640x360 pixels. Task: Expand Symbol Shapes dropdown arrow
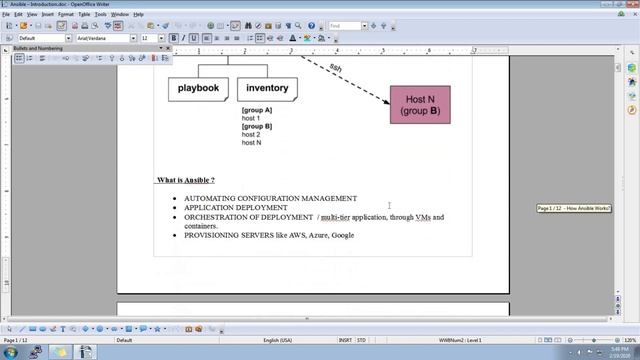107,329
